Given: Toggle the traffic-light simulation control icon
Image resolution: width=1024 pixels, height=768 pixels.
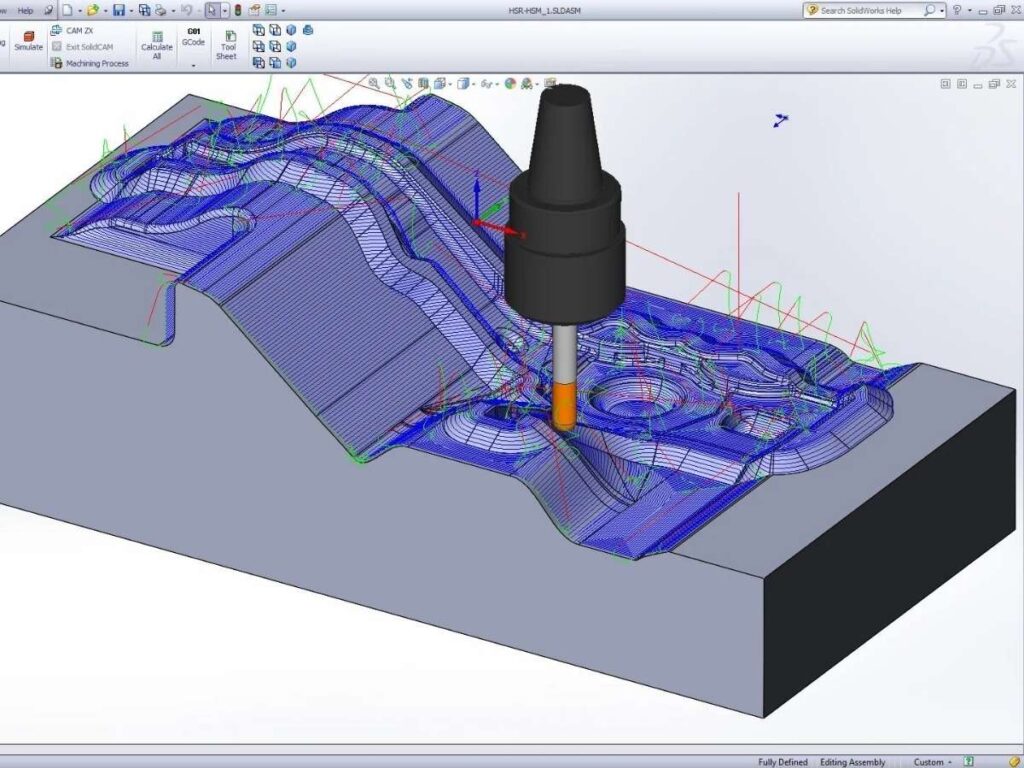Looking at the screenshot, I should (237, 11).
